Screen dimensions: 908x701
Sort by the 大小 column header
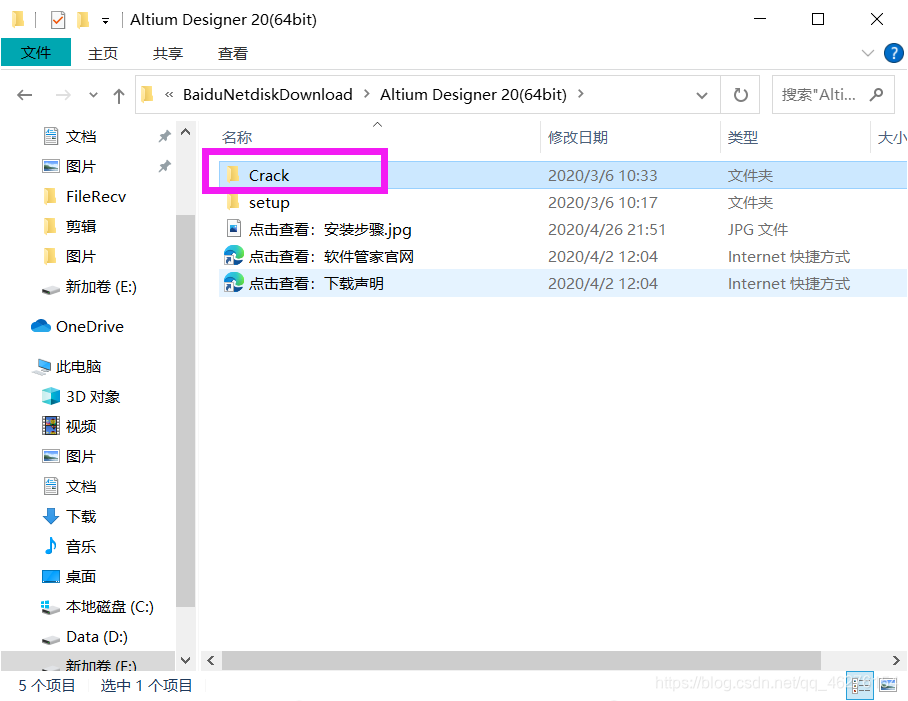892,138
